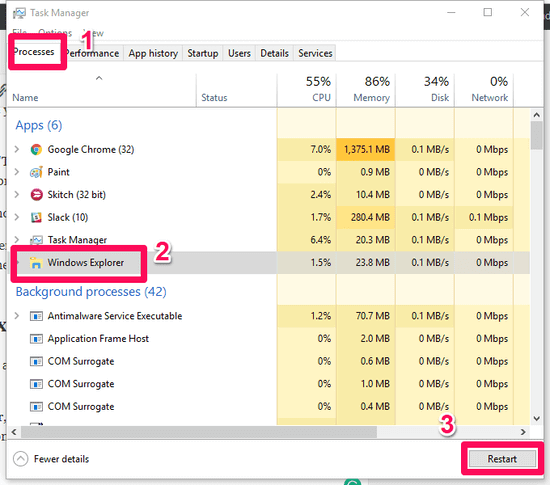Click the Restart button
The height and width of the screenshot is (485, 550).
tap(502, 459)
